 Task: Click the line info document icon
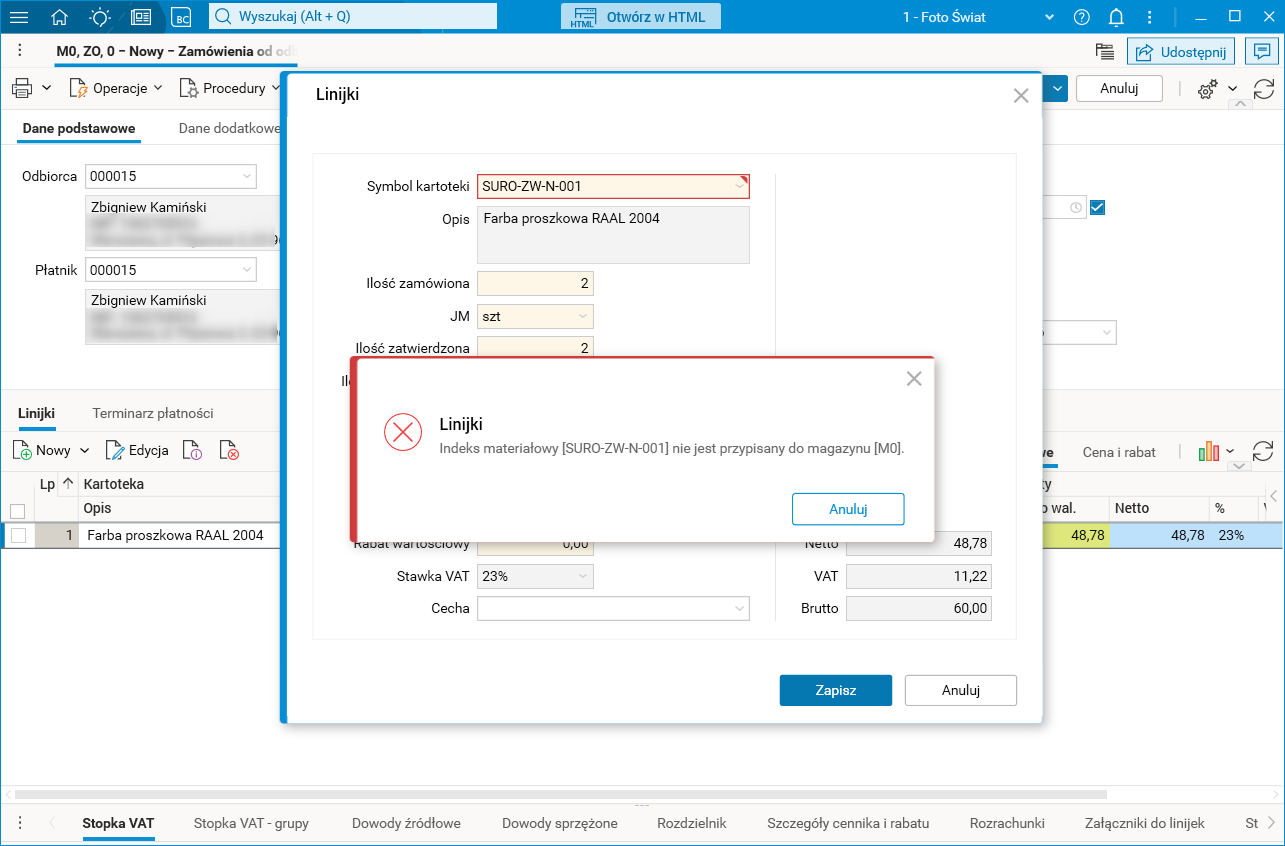point(193,451)
